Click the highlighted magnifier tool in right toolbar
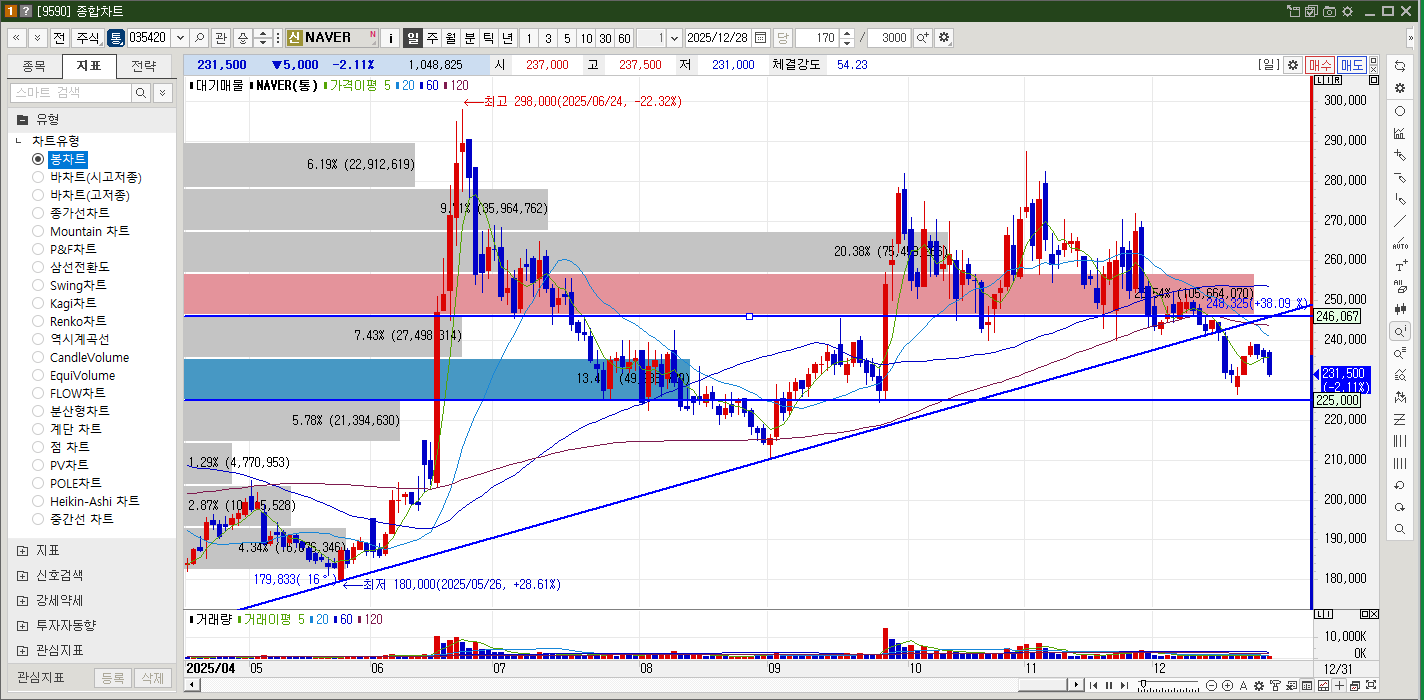The height and width of the screenshot is (700, 1424). (1400, 331)
